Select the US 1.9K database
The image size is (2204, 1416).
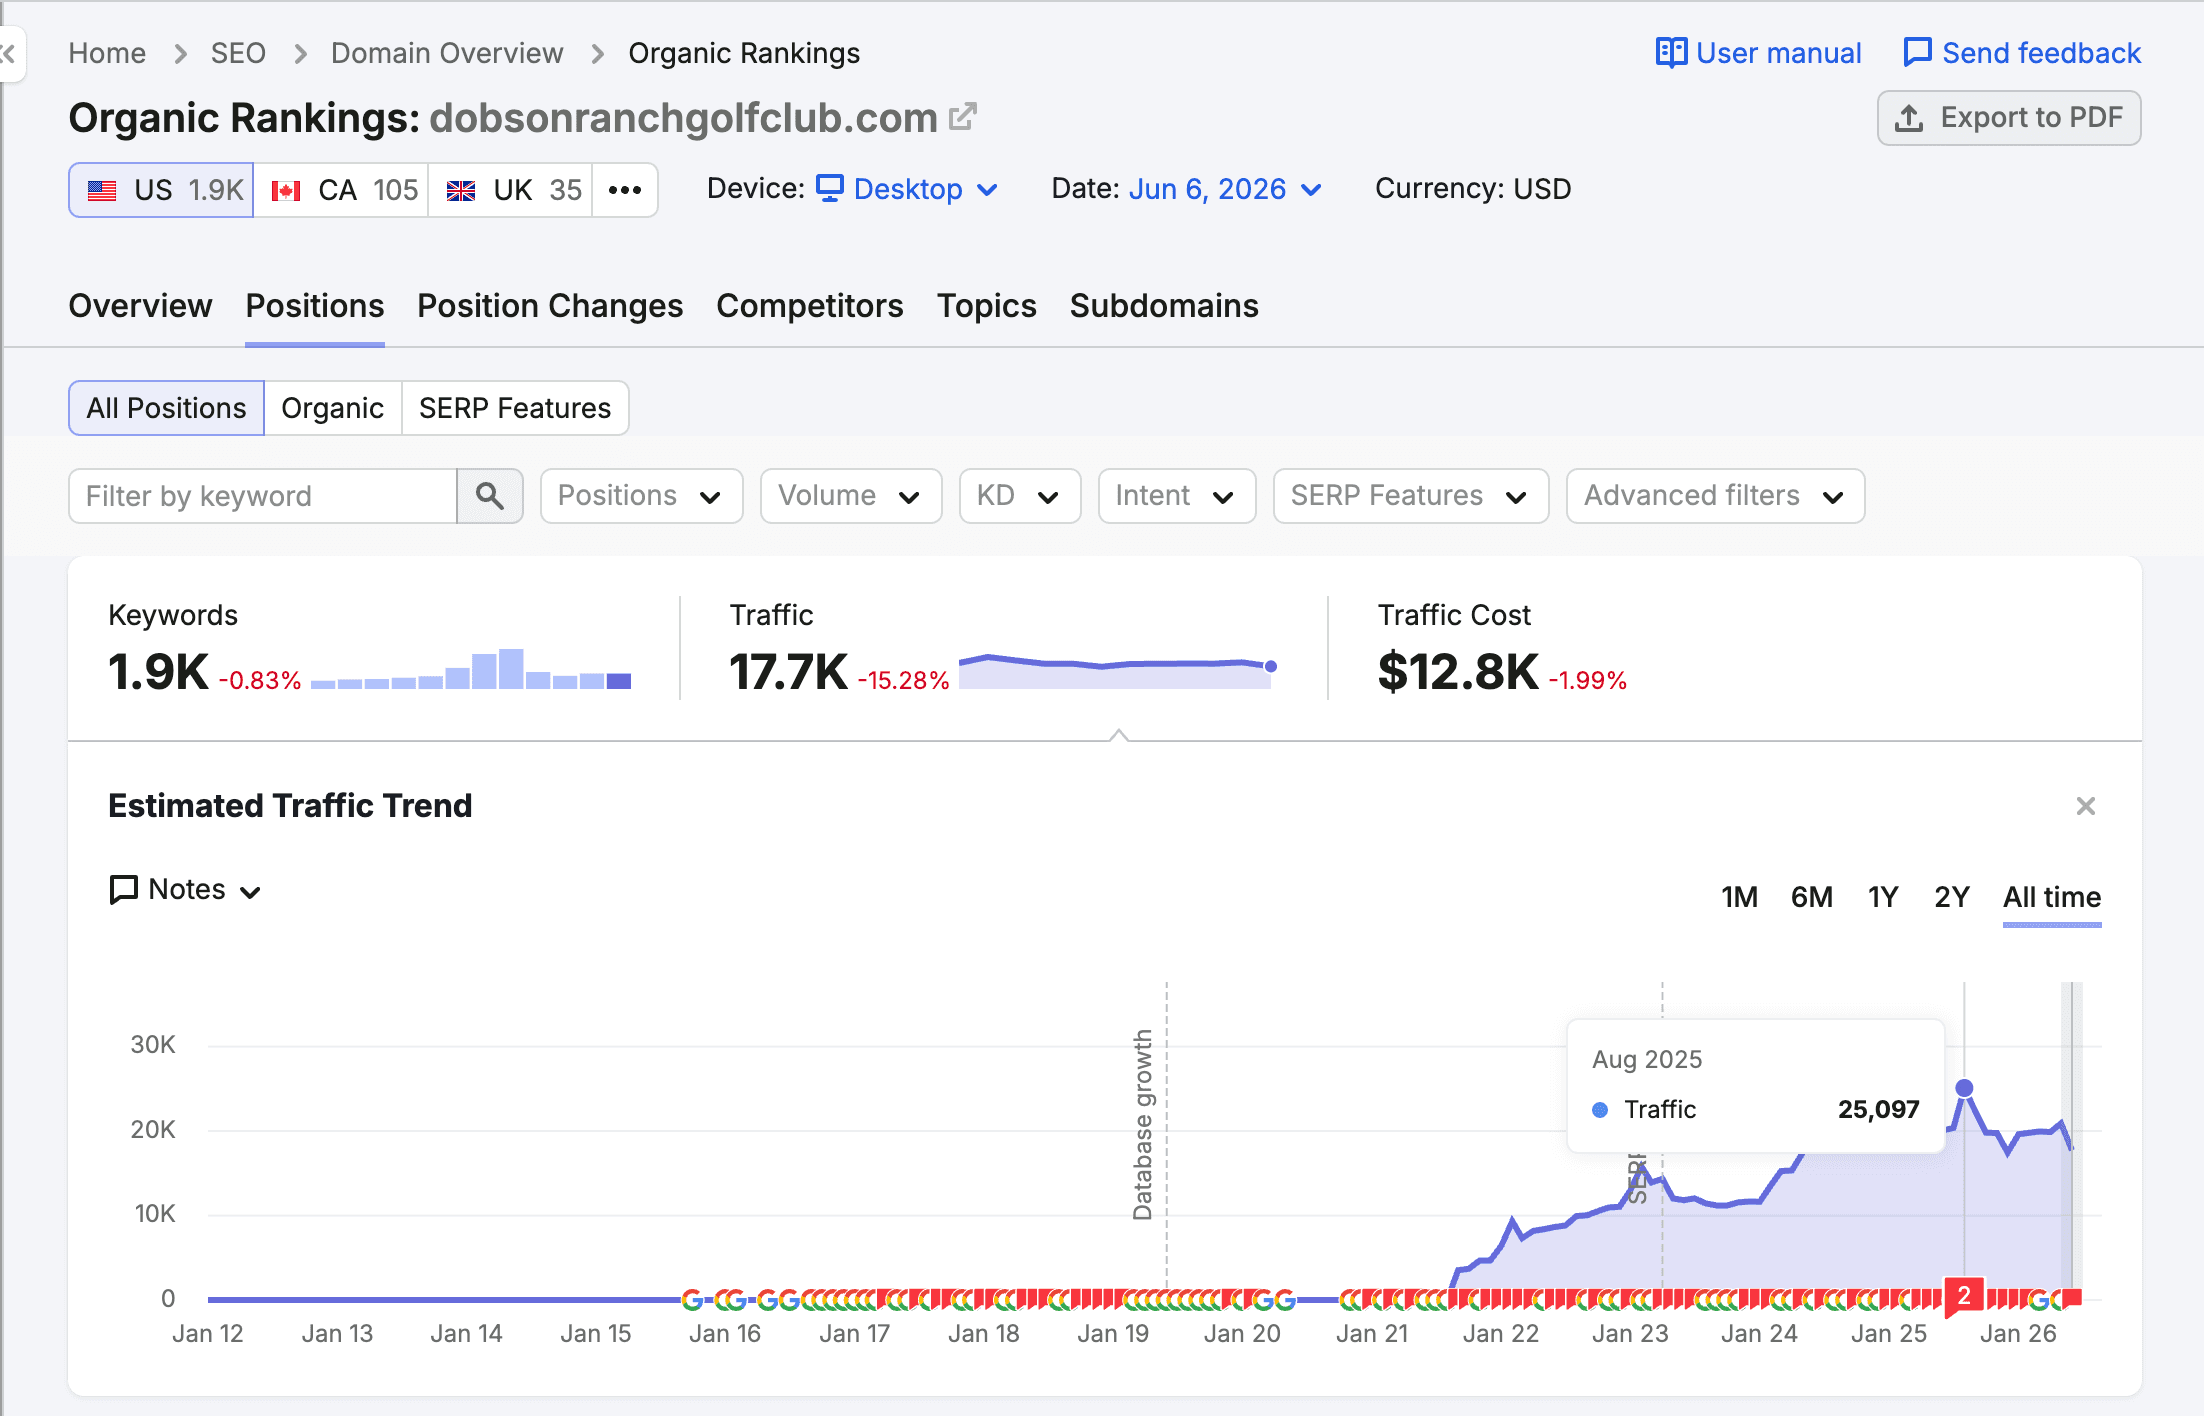(161, 190)
